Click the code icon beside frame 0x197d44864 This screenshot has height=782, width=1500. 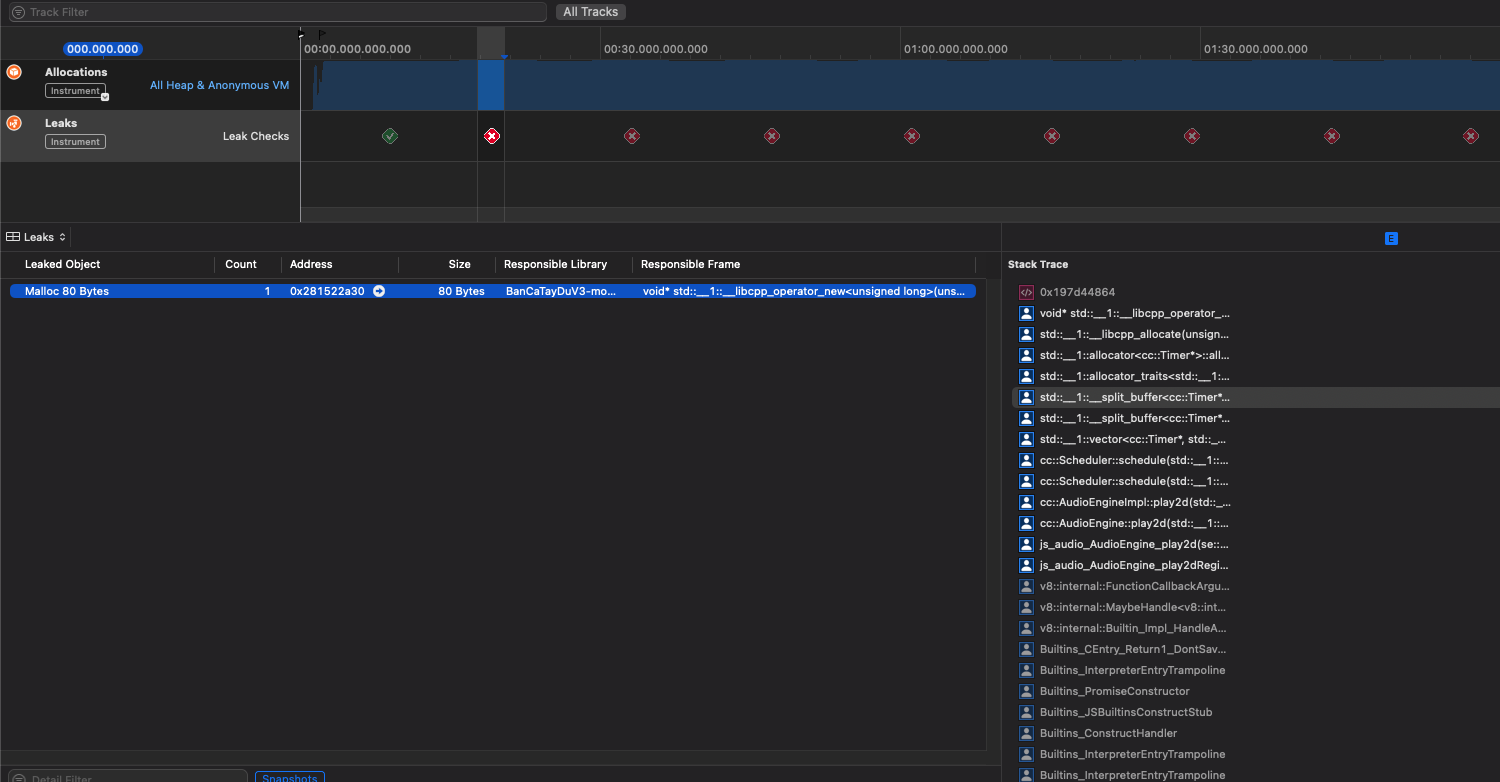[x=1025, y=291]
